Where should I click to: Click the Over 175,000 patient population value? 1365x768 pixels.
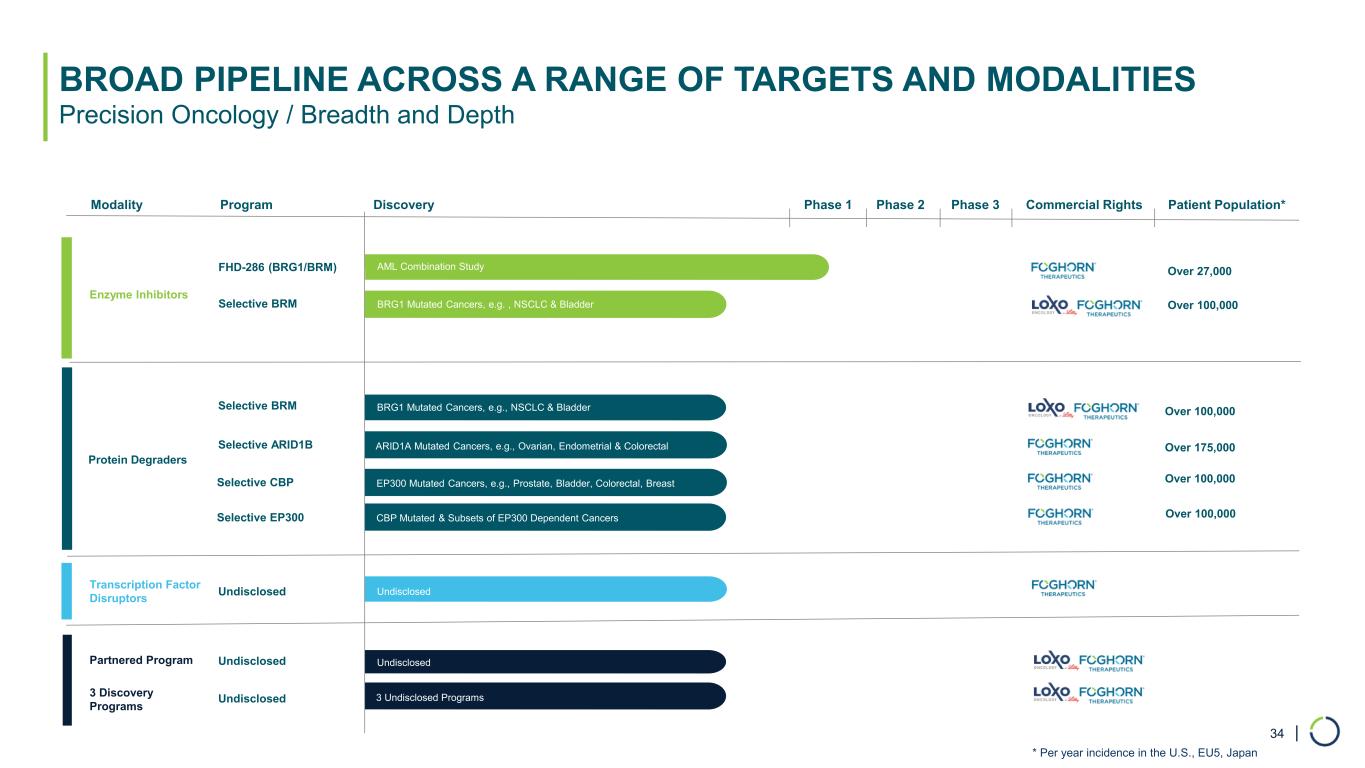(x=1200, y=447)
